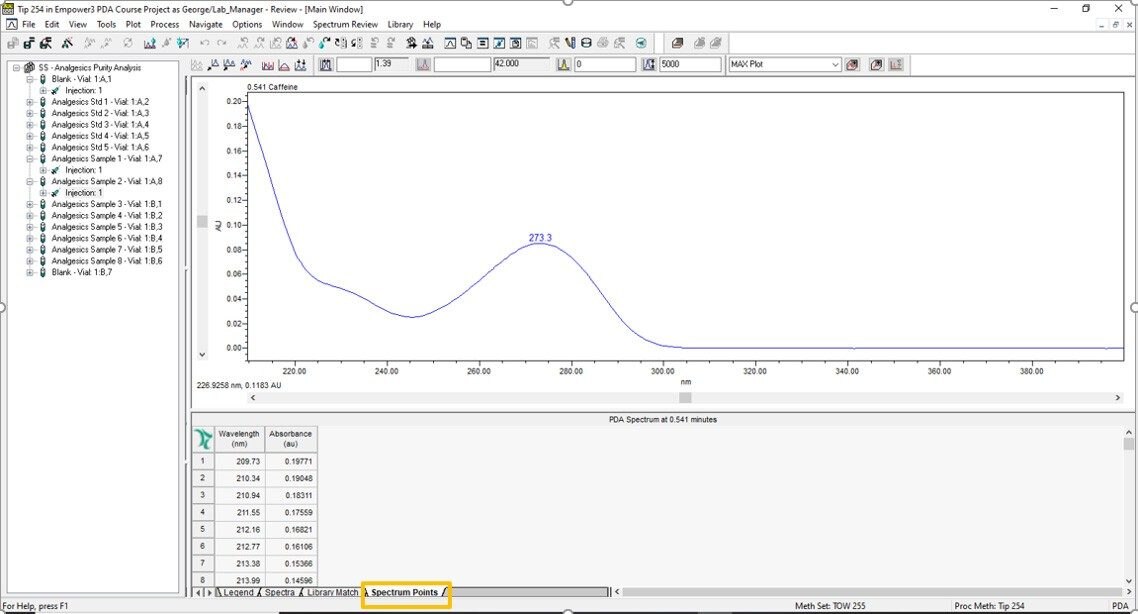This screenshot has height=614, width=1138.
Task: Click the Wavelength (nm) column header
Action: click(x=239, y=438)
